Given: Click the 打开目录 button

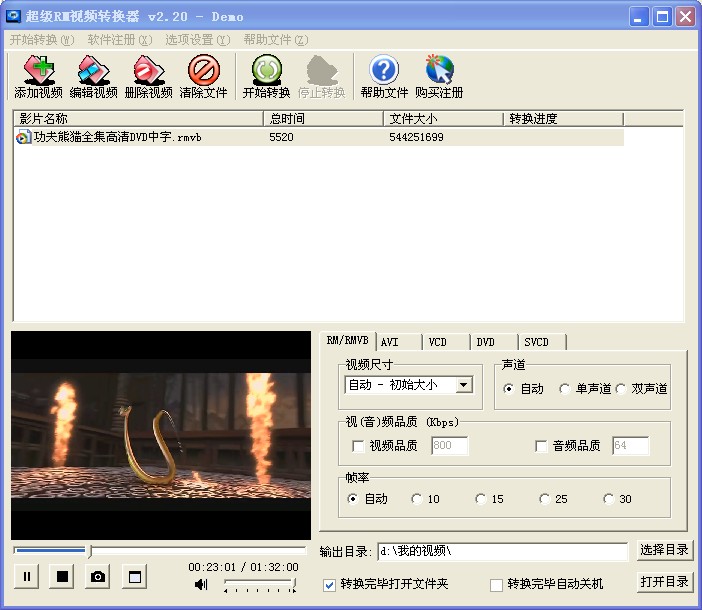Looking at the screenshot, I should [x=664, y=582].
